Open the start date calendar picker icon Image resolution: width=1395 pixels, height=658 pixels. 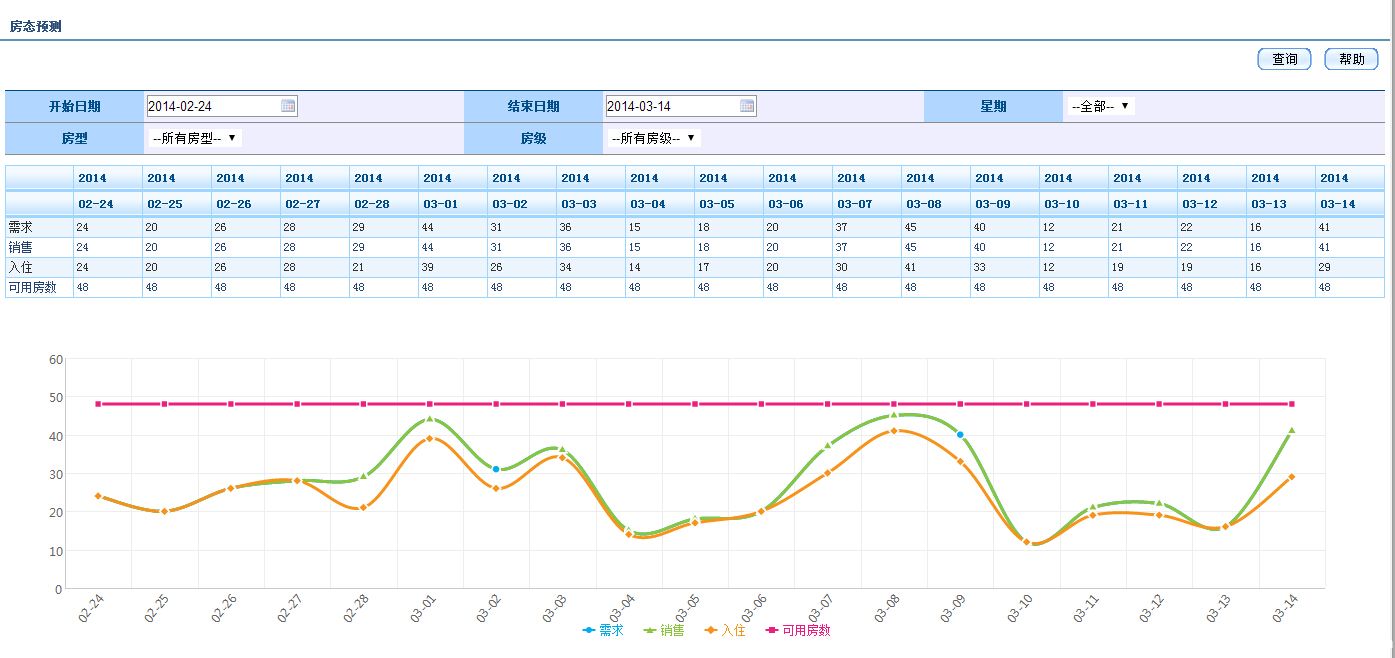(288, 106)
